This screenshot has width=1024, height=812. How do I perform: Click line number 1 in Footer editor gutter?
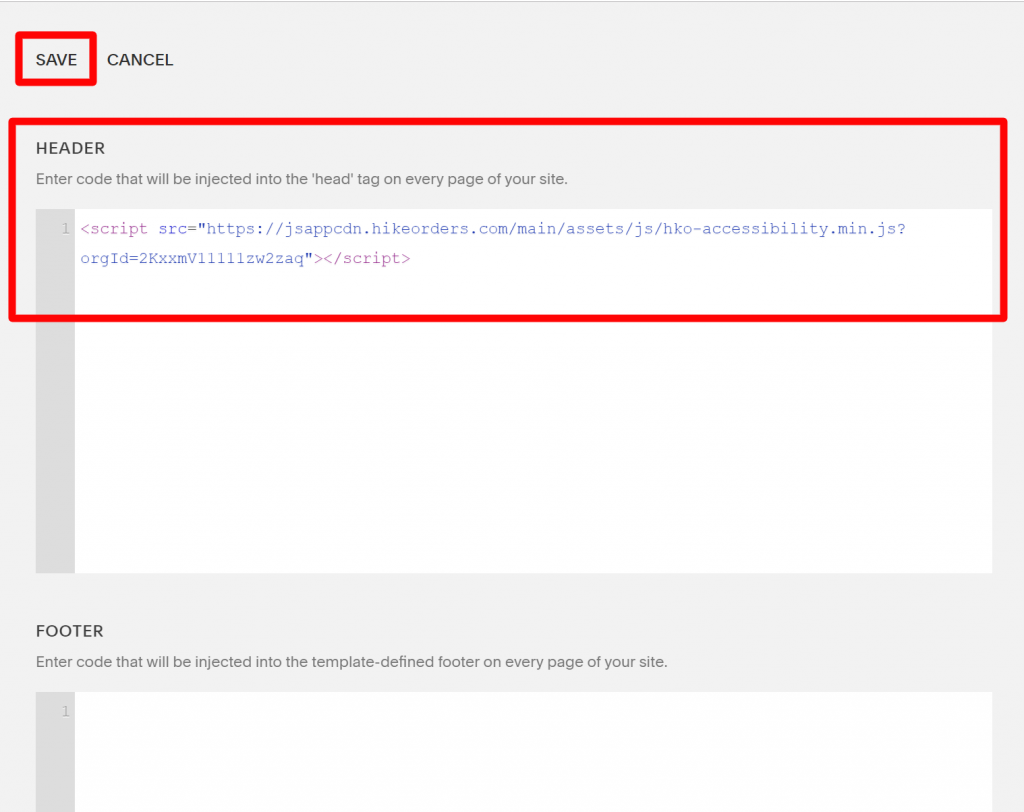(65, 711)
